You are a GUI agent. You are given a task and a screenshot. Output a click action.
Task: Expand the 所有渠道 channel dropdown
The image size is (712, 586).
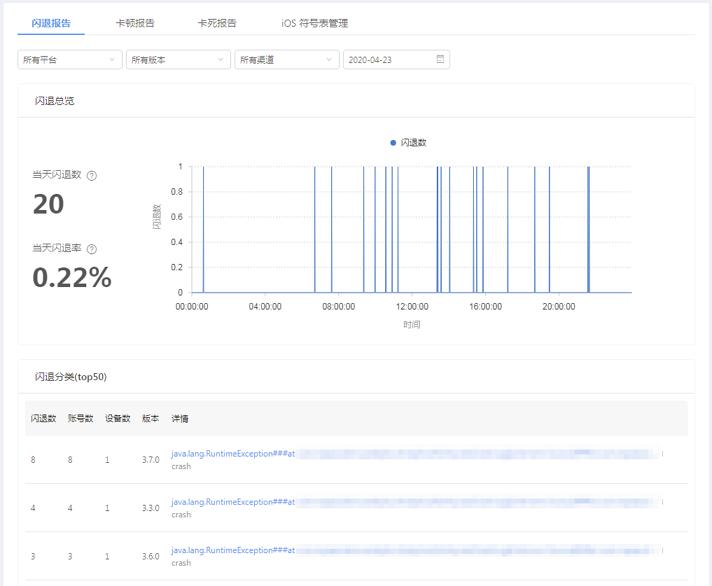click(287, 59)
